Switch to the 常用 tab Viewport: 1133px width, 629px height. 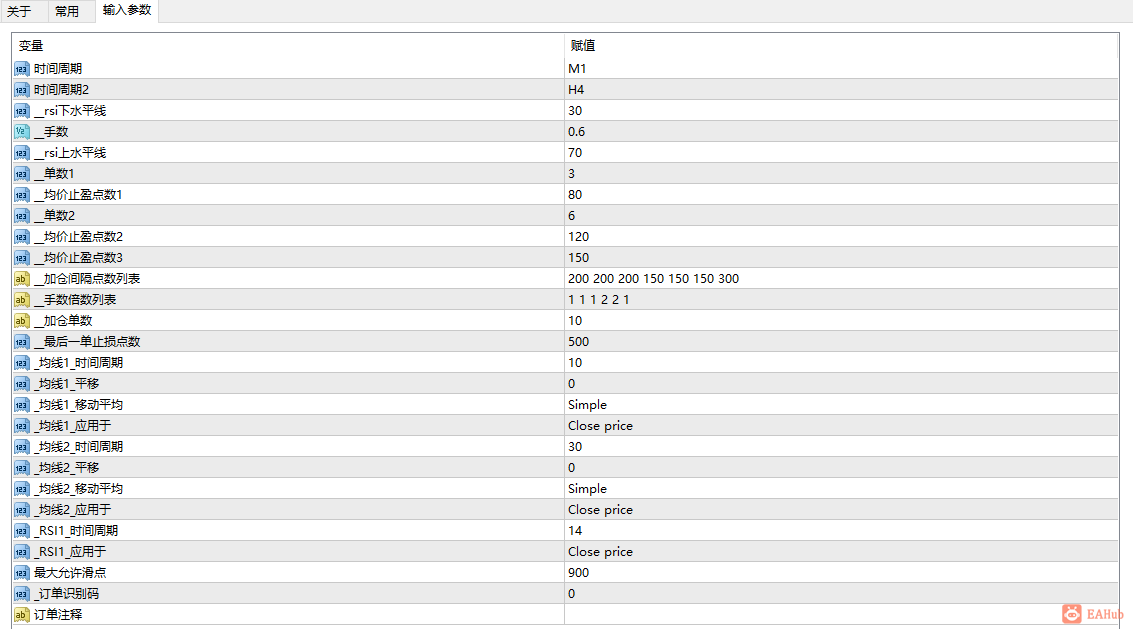(x=67, y=12)
